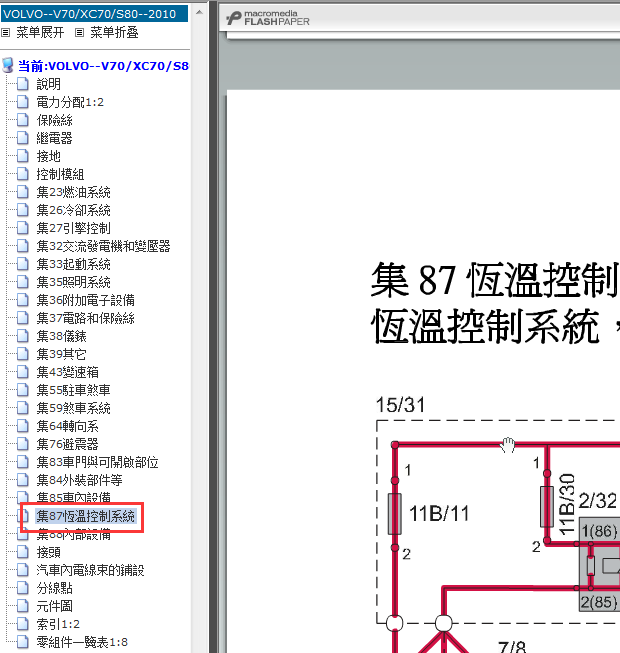
Task: Click the document icon beside 集43變速箱
Action: click(23, 371)
